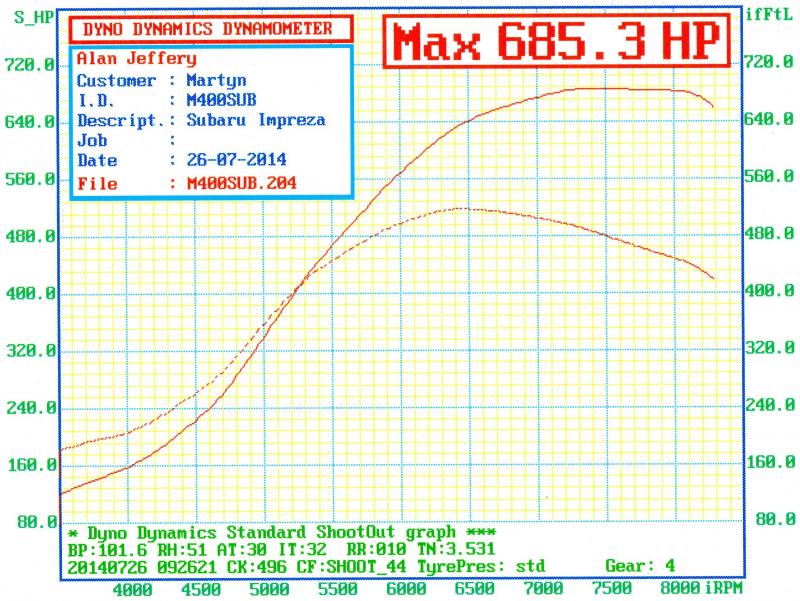
Task: Select the 8000 RPM axis tick label
Action: (680, 587)
